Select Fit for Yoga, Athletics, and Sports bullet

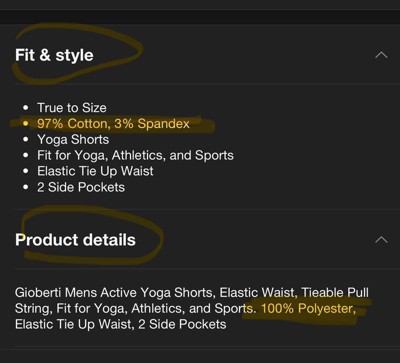135,156
